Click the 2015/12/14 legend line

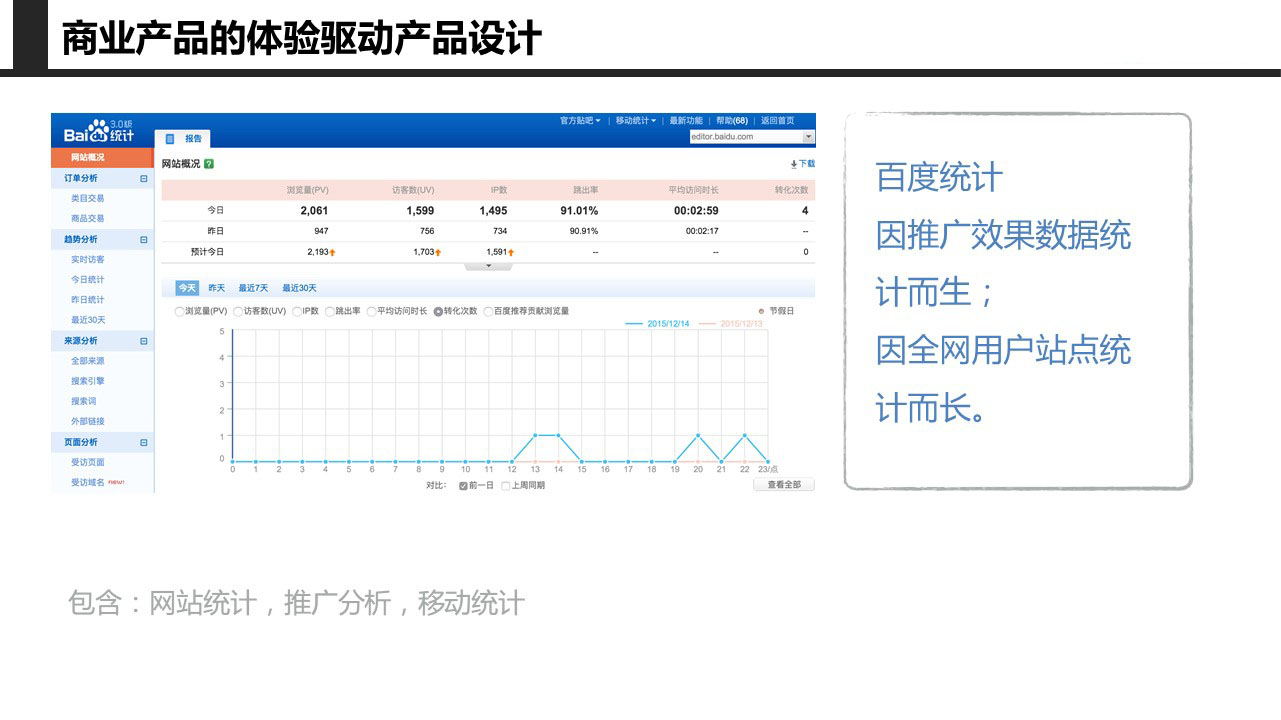coord(634,324)
